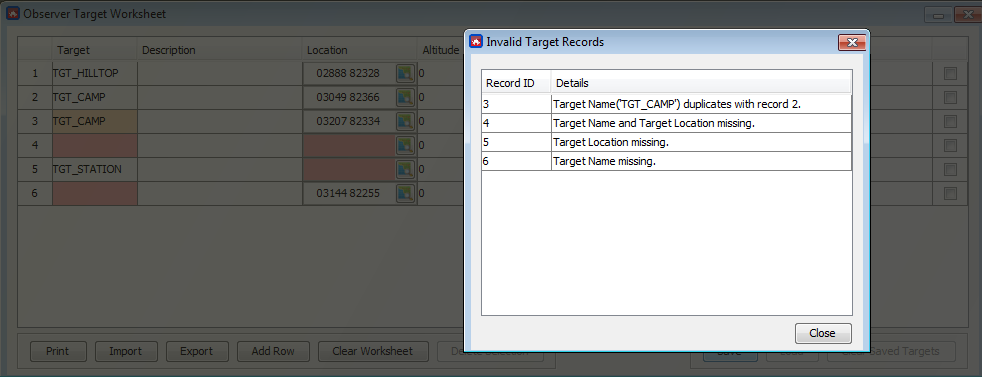Click the Altitude column header
The image size is (982, 377).
coord(440,50)
